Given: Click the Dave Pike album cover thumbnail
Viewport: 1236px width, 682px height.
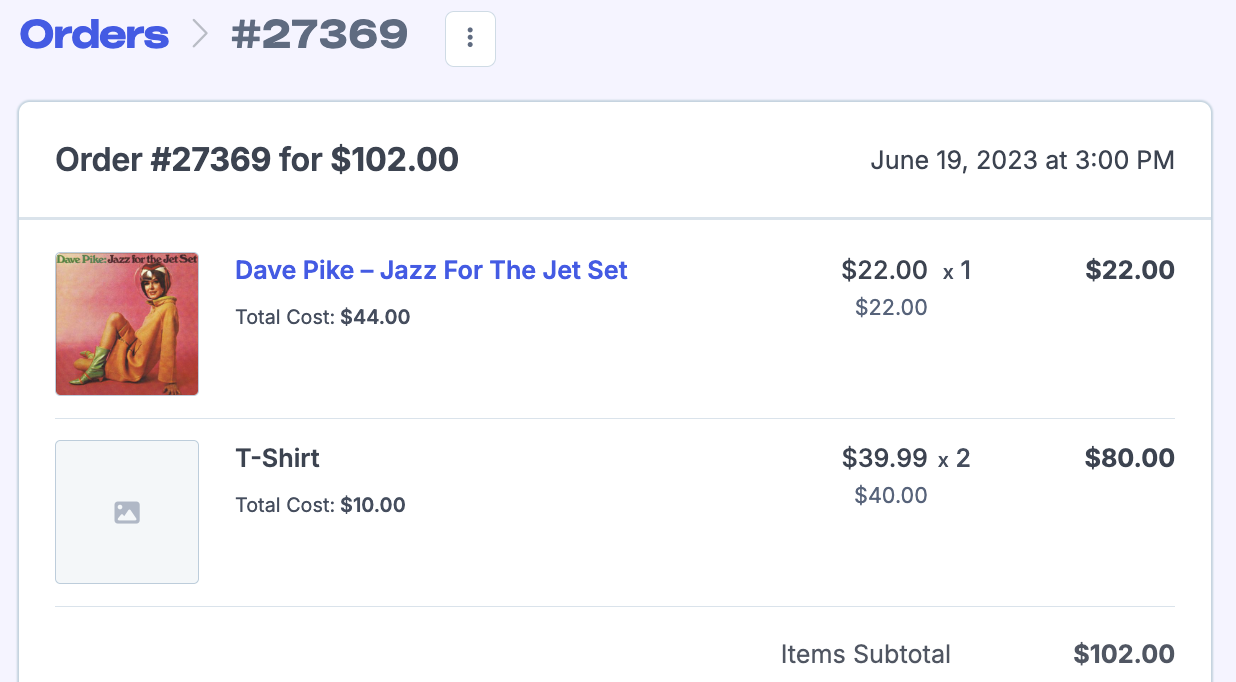Looking at the screenshot, I should pyautogui.click(x=127, y=324).
